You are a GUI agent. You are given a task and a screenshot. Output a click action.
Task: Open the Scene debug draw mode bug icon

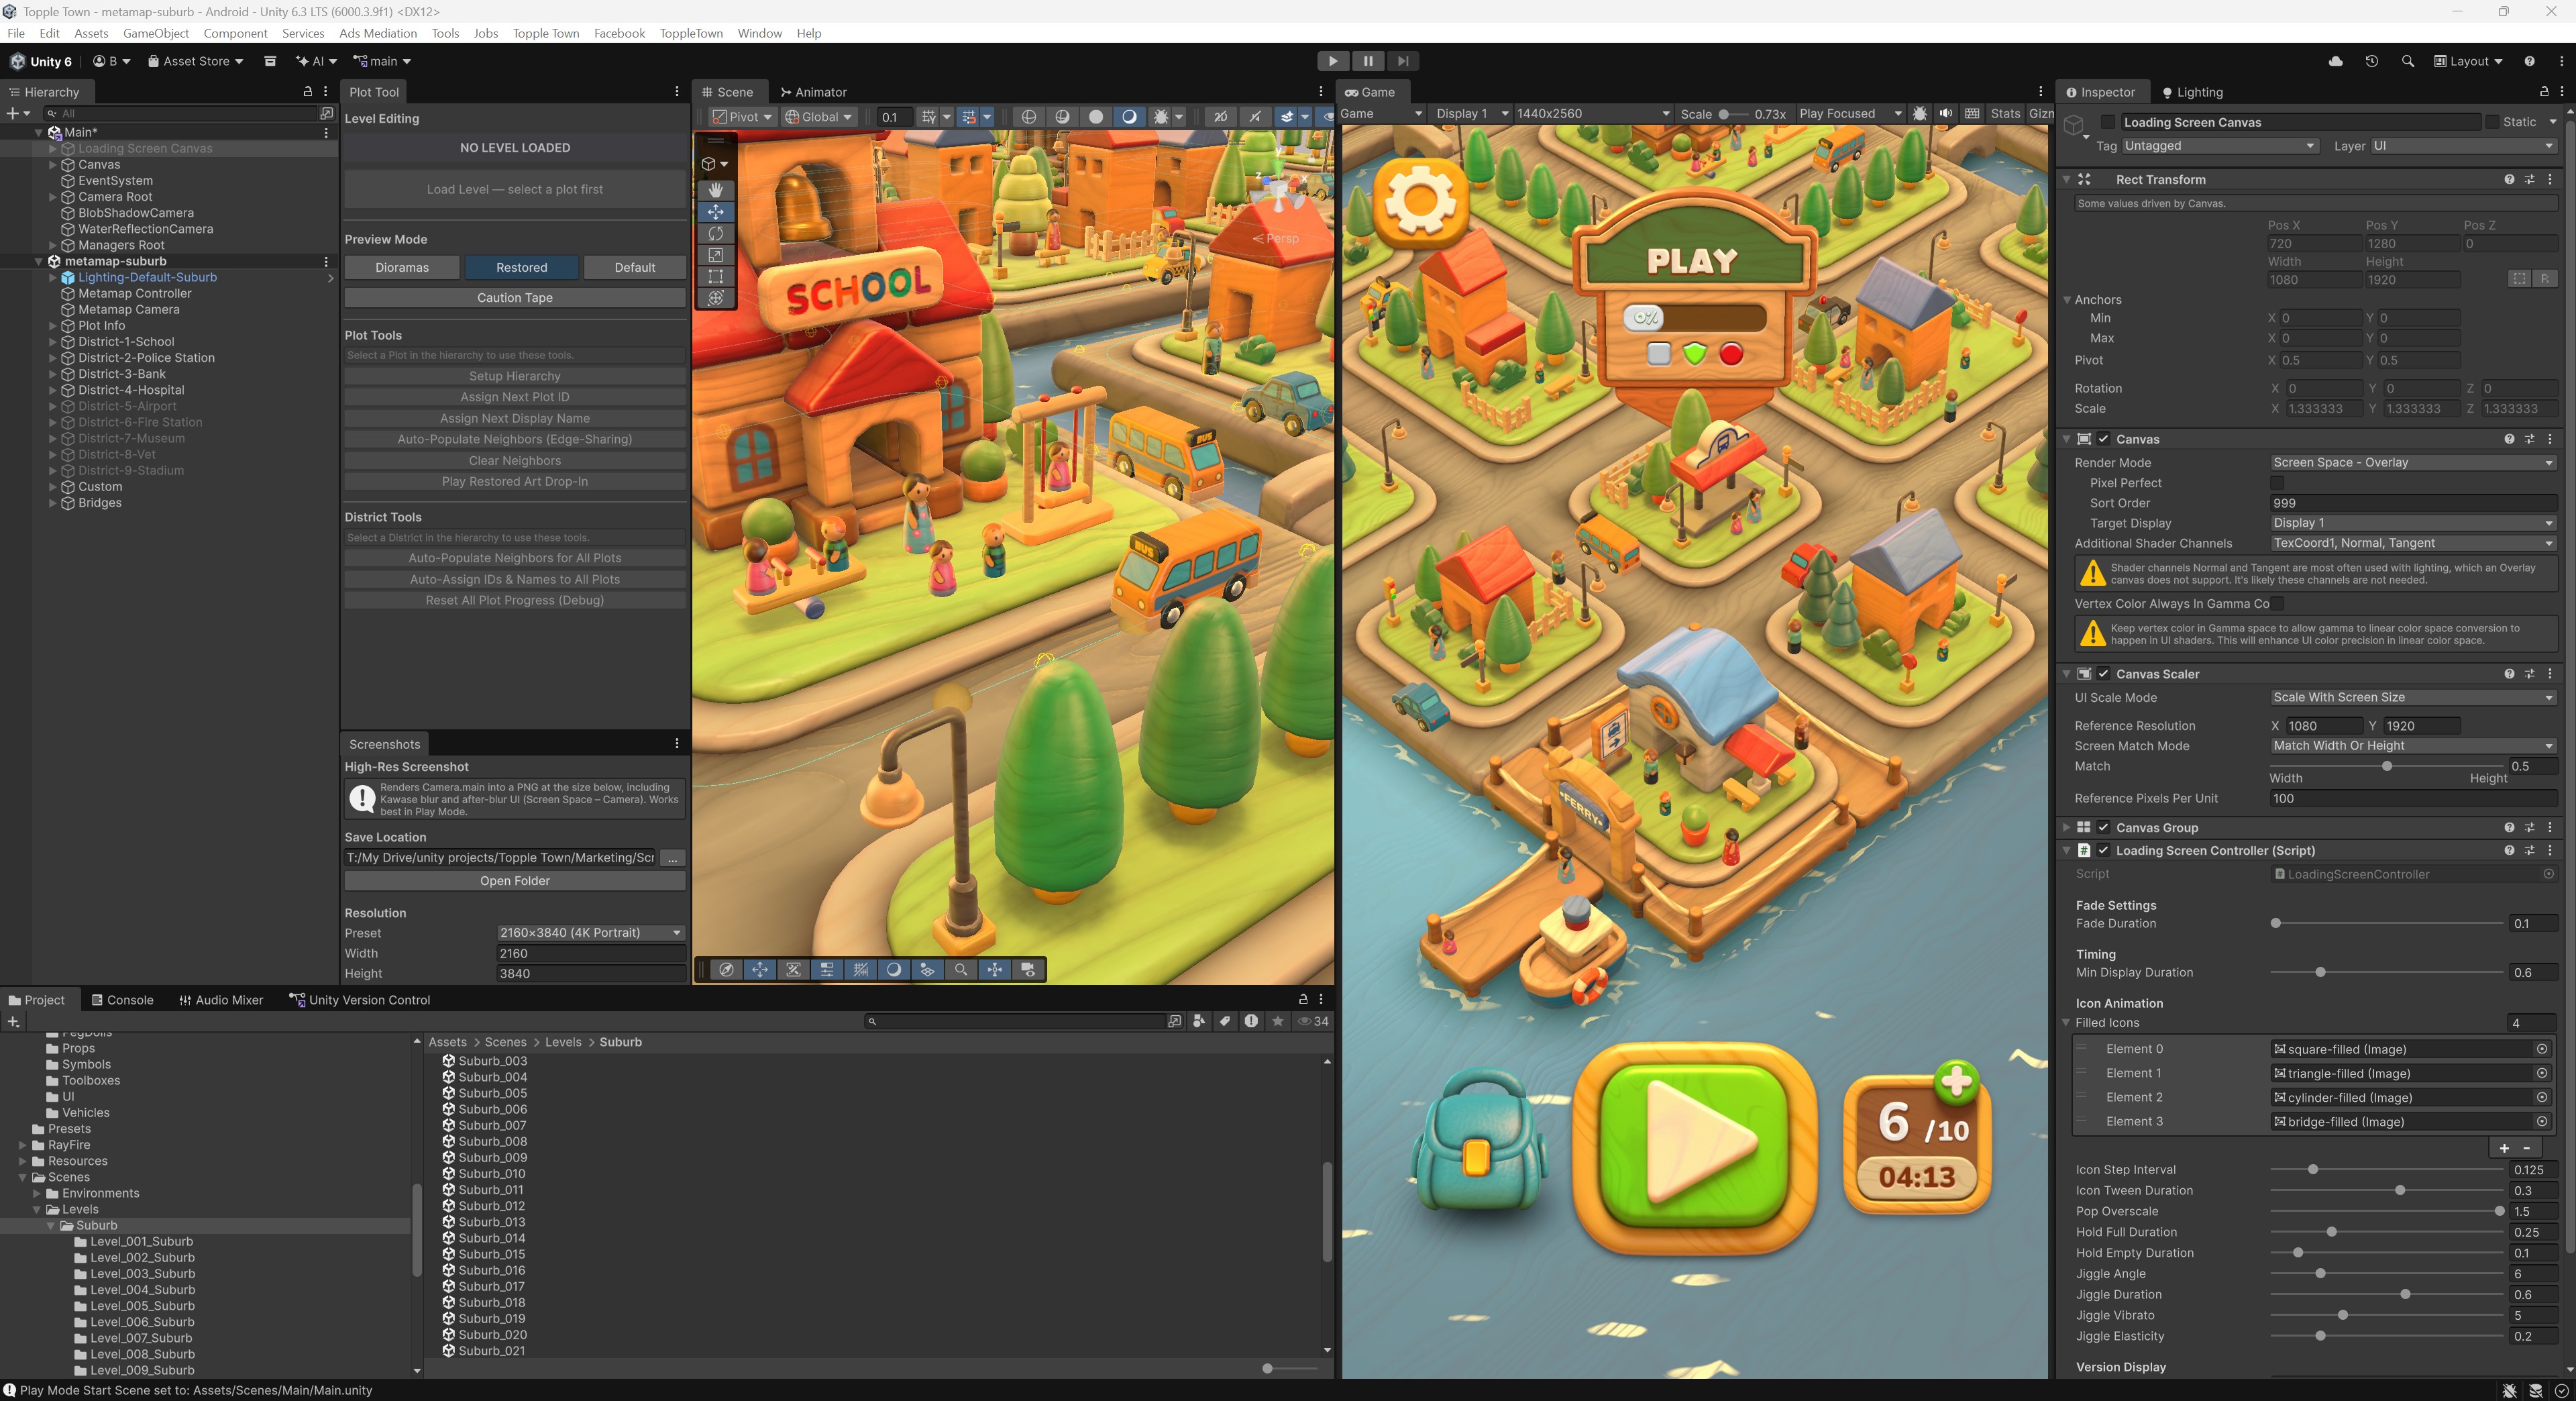click(x=1161, y=117)
